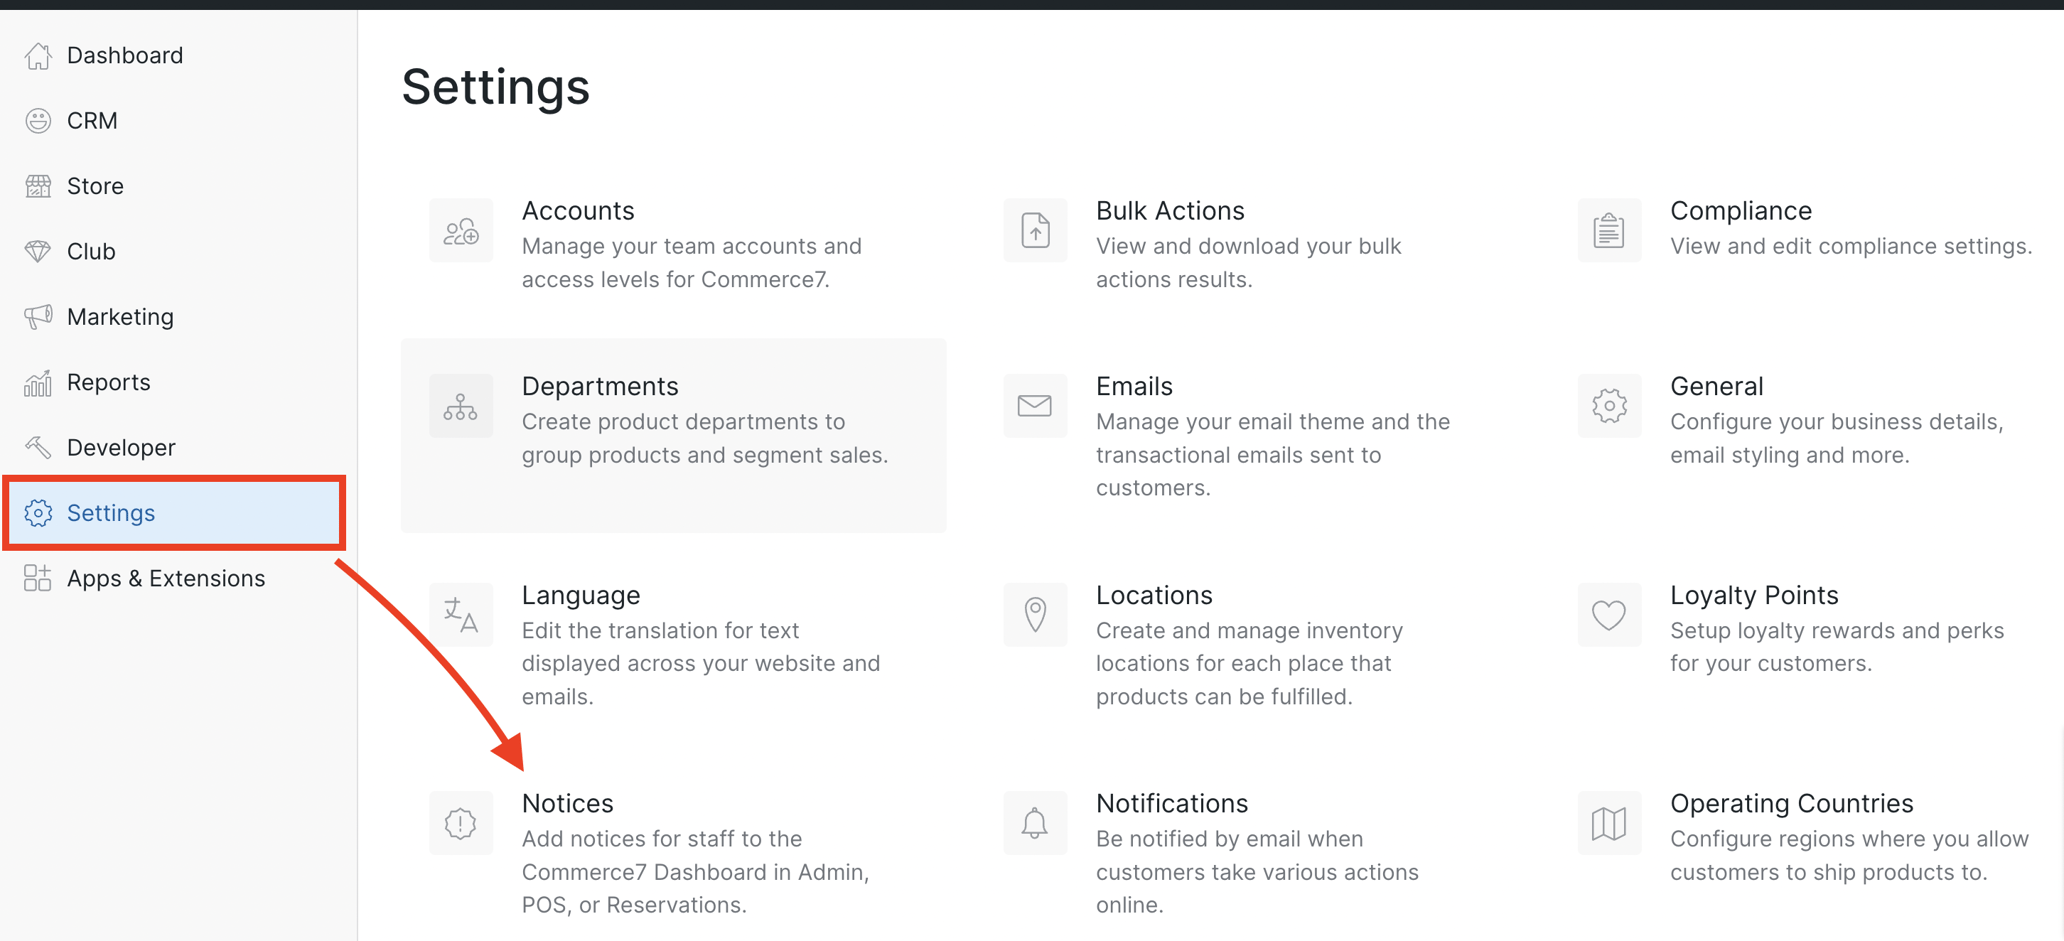
Task: Open Dashboard in the sidebar
Action: (x=125, y=56)
